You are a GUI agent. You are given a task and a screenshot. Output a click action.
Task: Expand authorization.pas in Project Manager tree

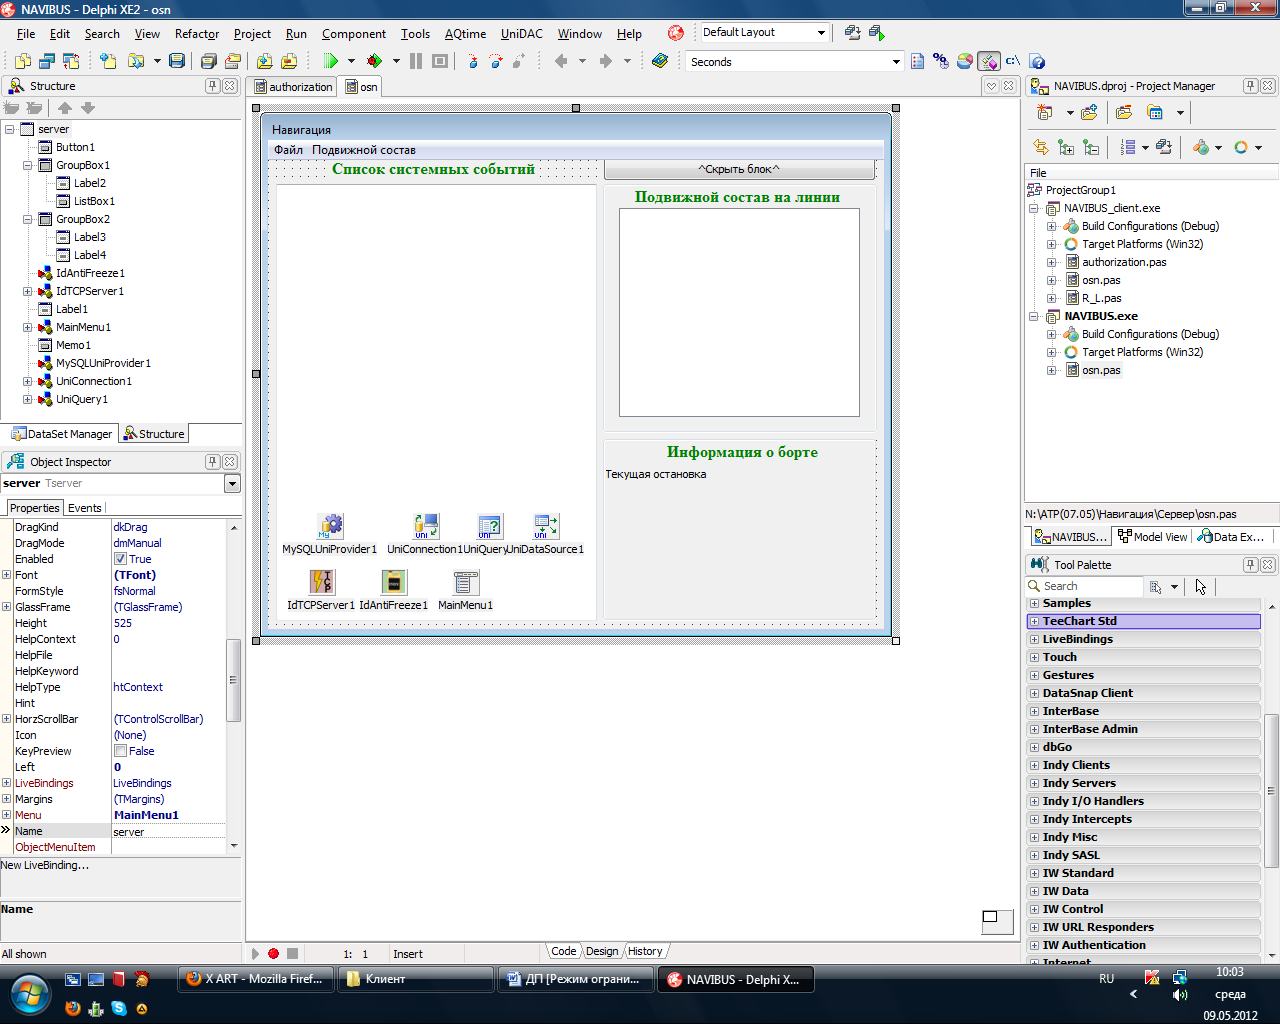(x=1052, y=262)
